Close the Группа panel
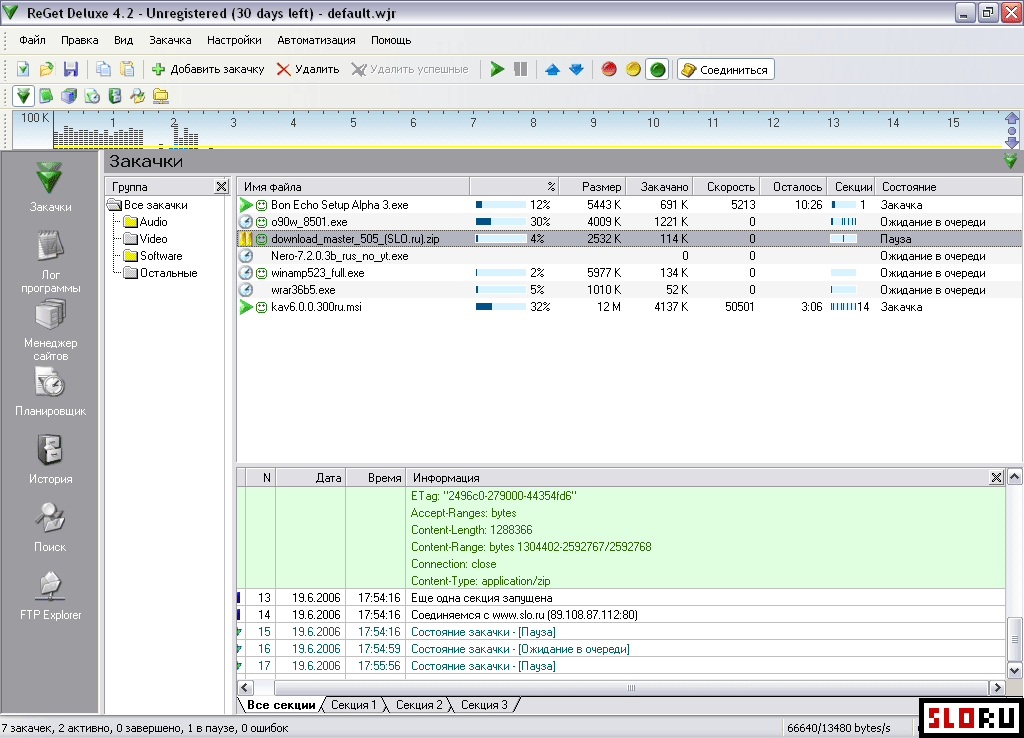 pyautogui.click(x=221, y=187)
